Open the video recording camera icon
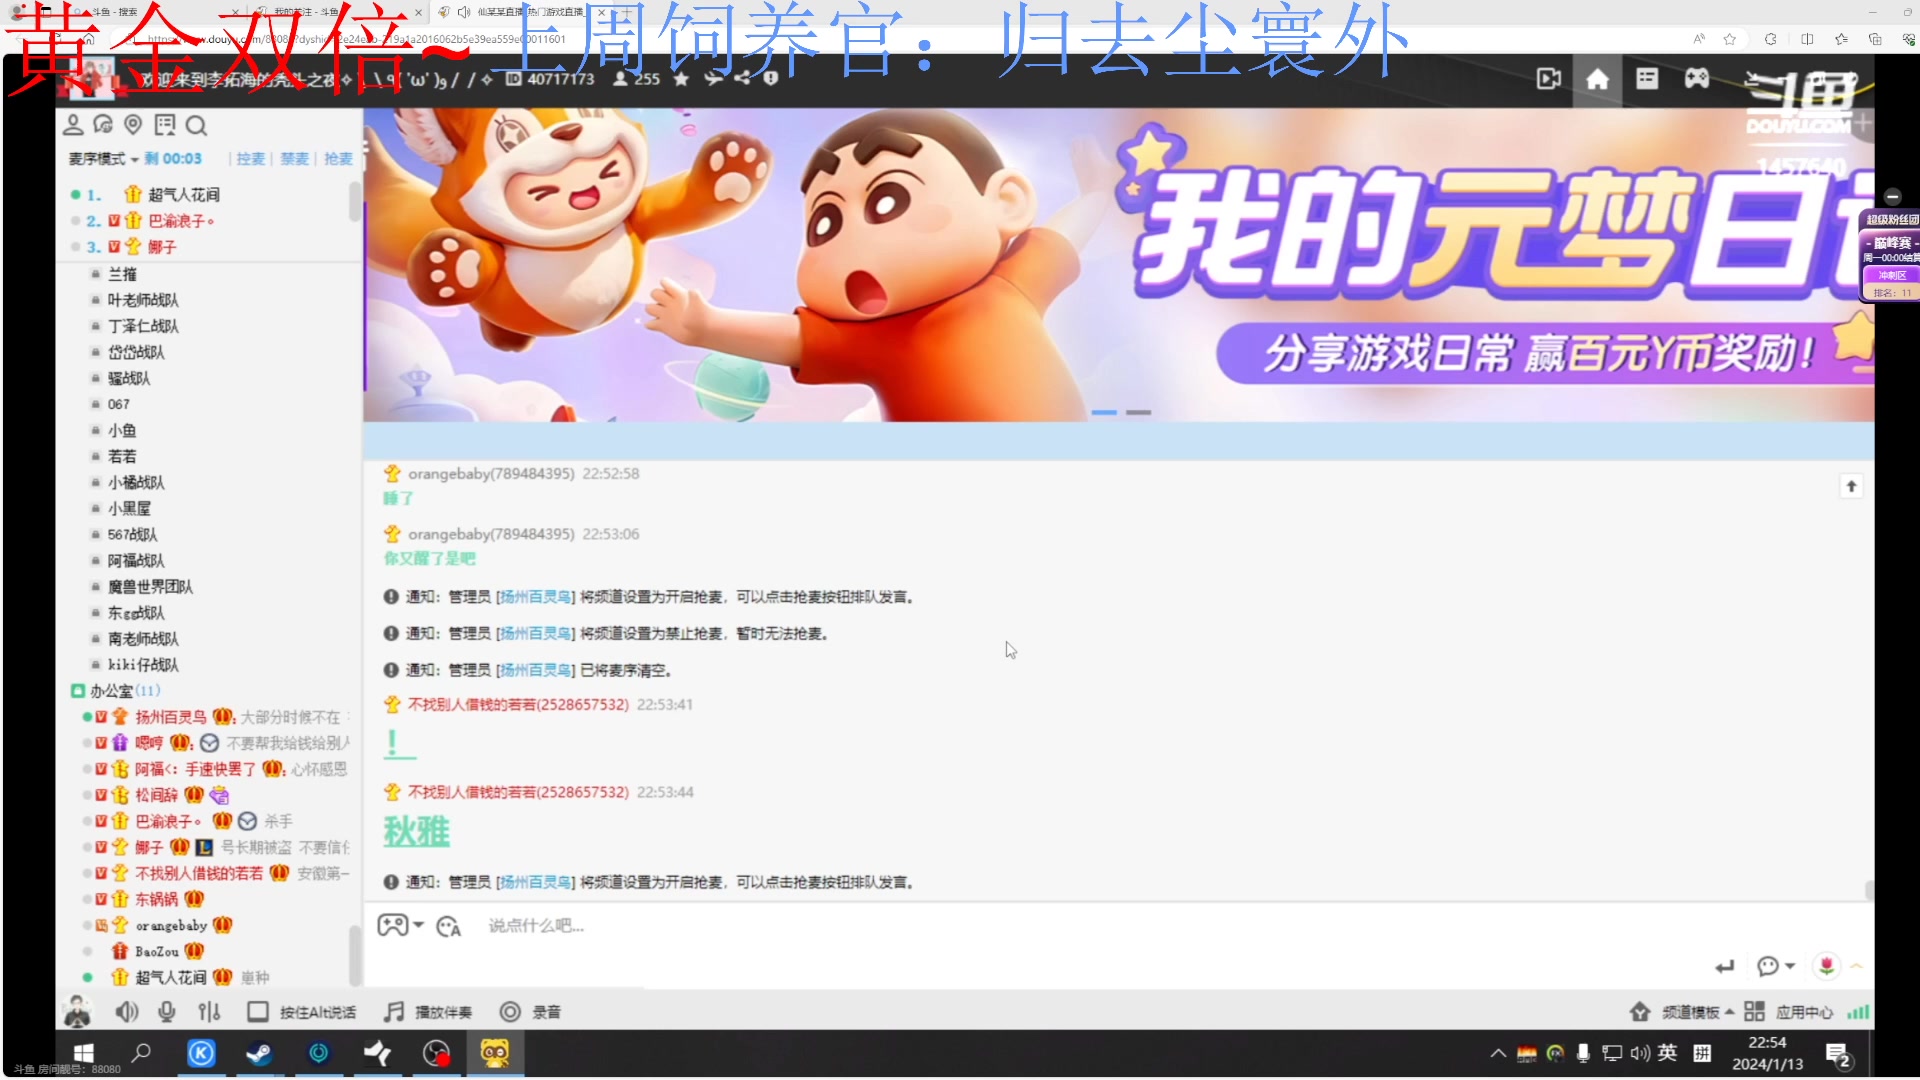 coord(1548,79)
